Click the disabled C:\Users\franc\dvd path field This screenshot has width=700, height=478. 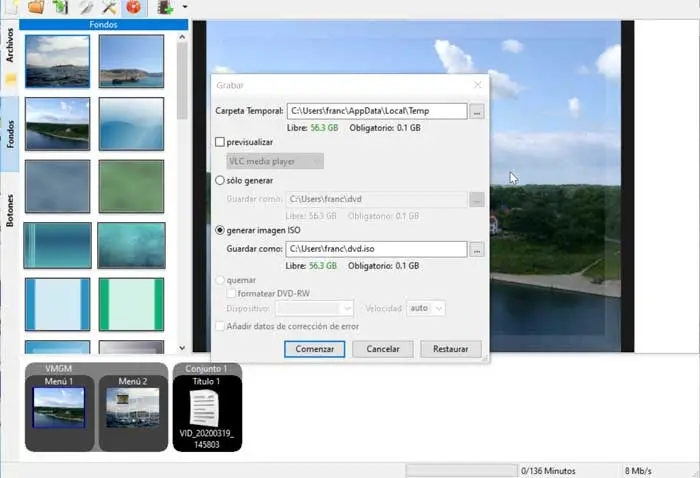coord(376,199)
